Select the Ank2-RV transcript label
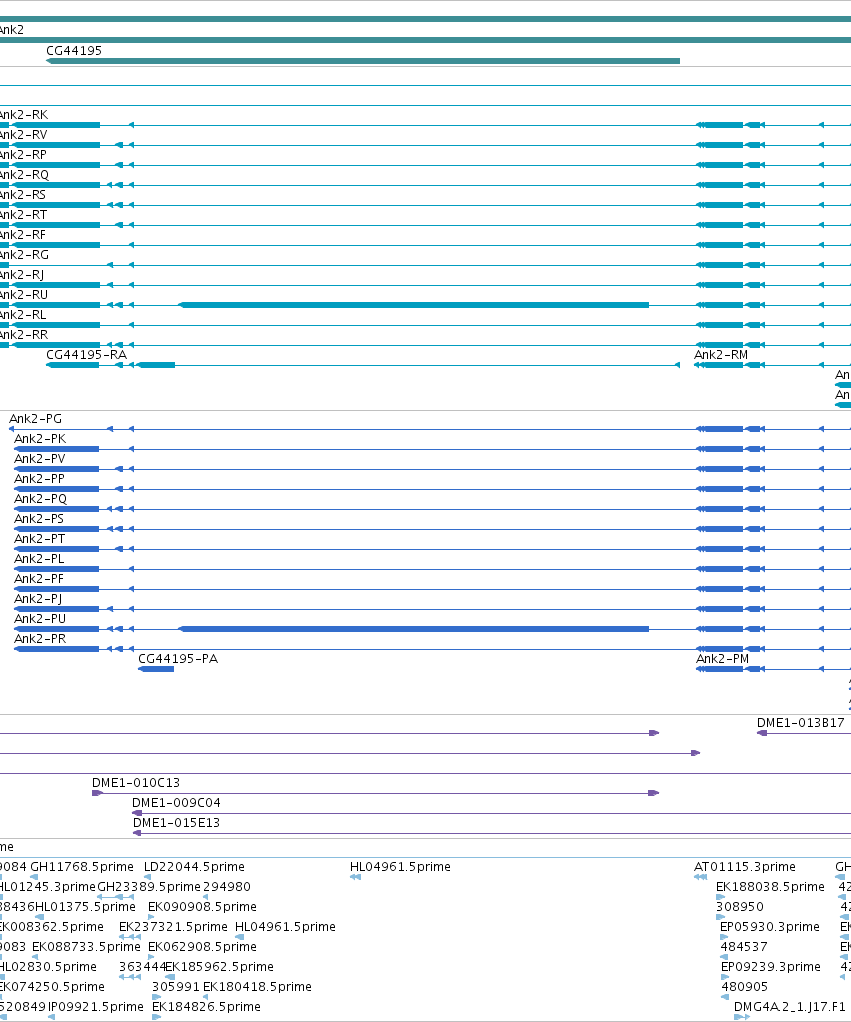Image resolution: width=851 pixels, height=1022 pixels. click(23, 135)
